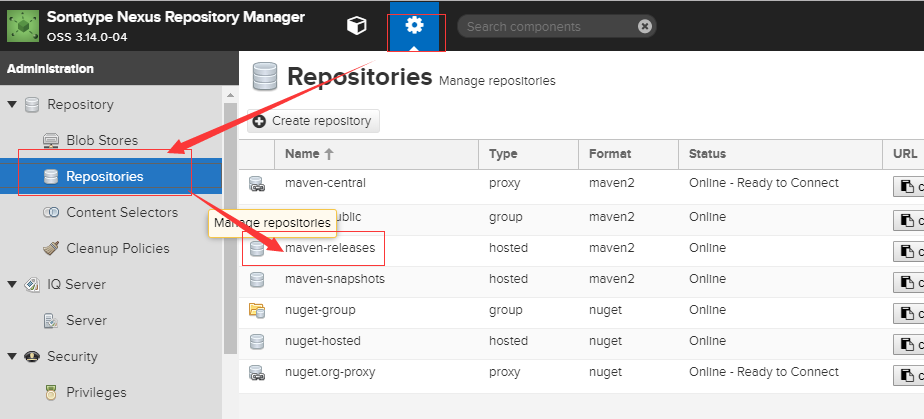Screen dimensions: 924x419
Task: Sort by the Type column header
Action: point(529,154)
